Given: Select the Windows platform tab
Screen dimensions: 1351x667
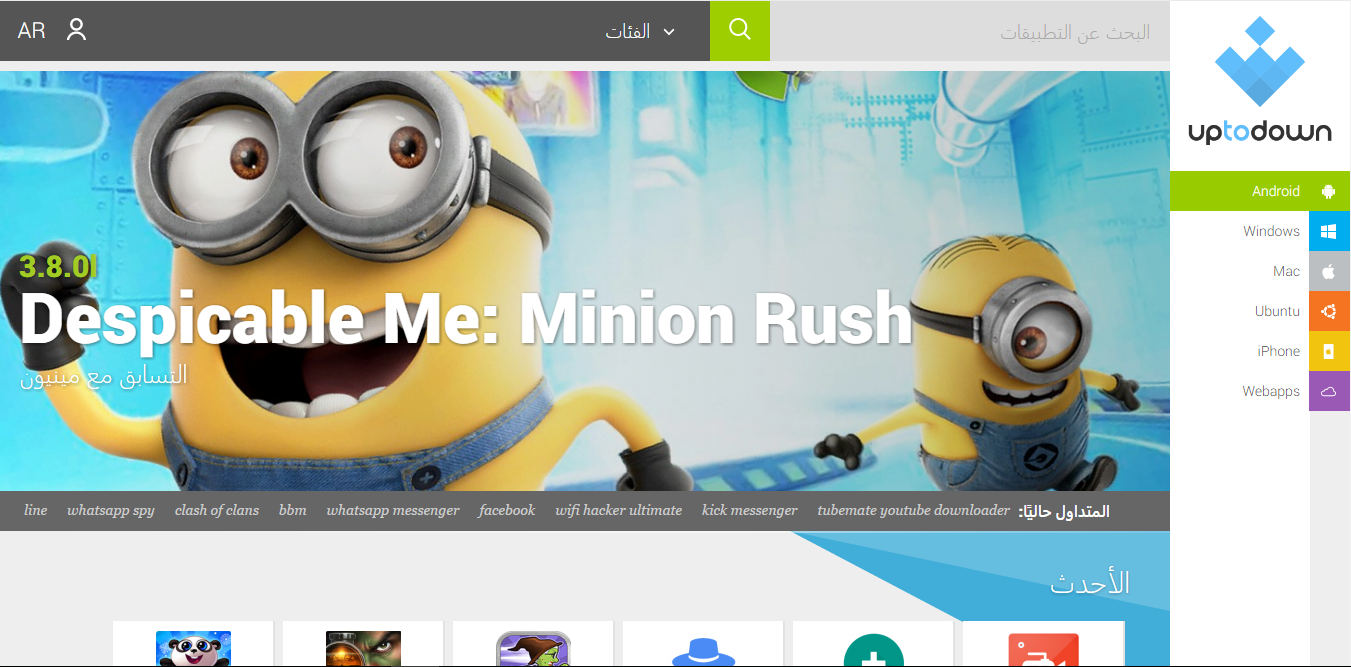Looking at the screenshot, I should pos(1260,231).
